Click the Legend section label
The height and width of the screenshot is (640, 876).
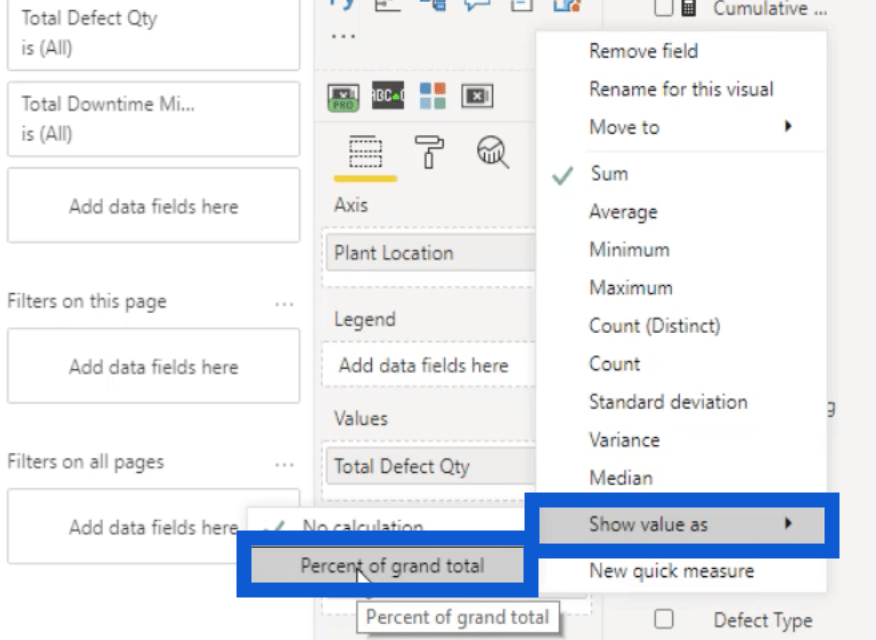[365, 319]
